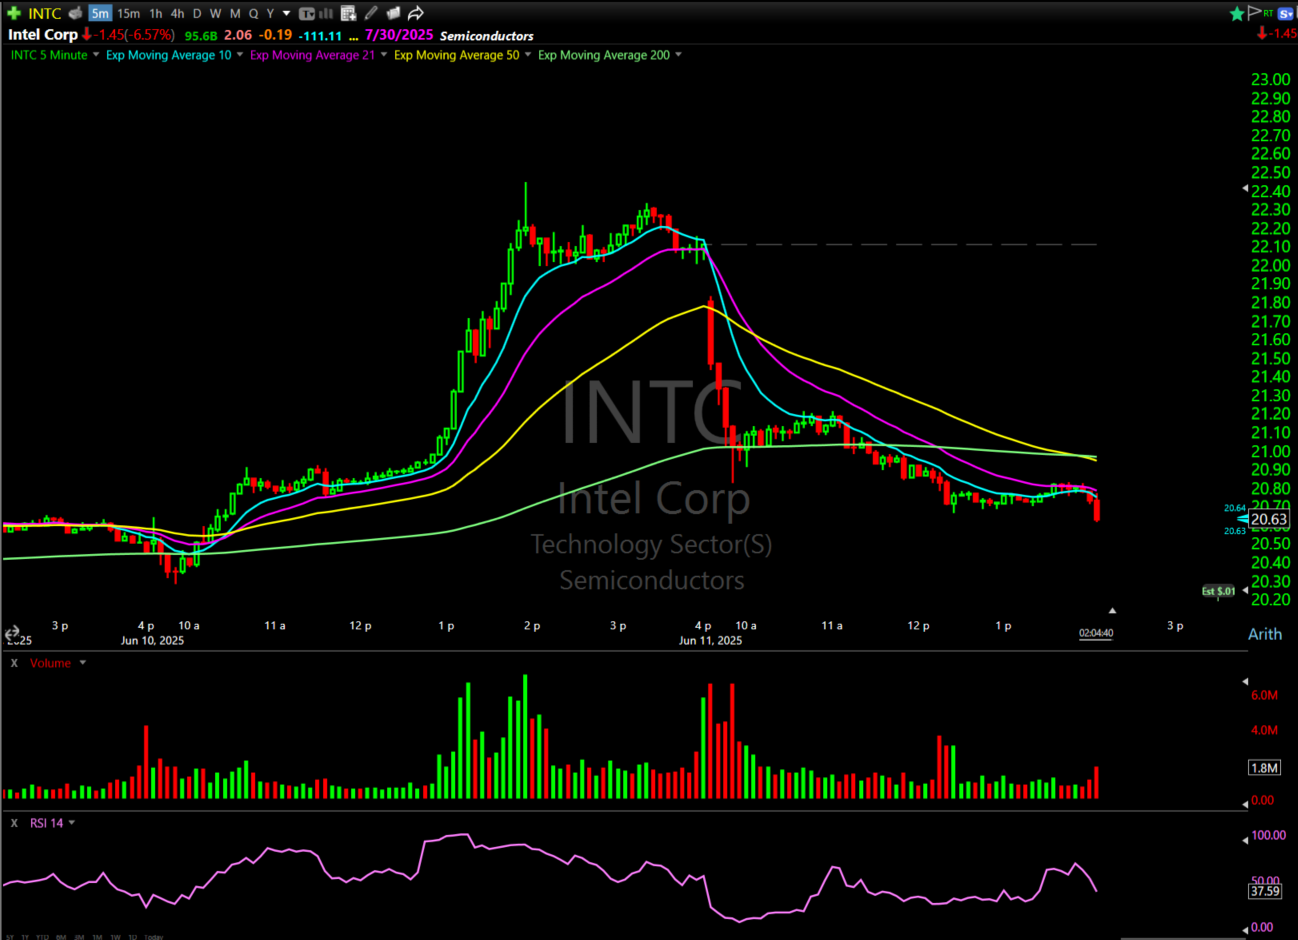Click the -111.11 value in header

click(320, 36)
